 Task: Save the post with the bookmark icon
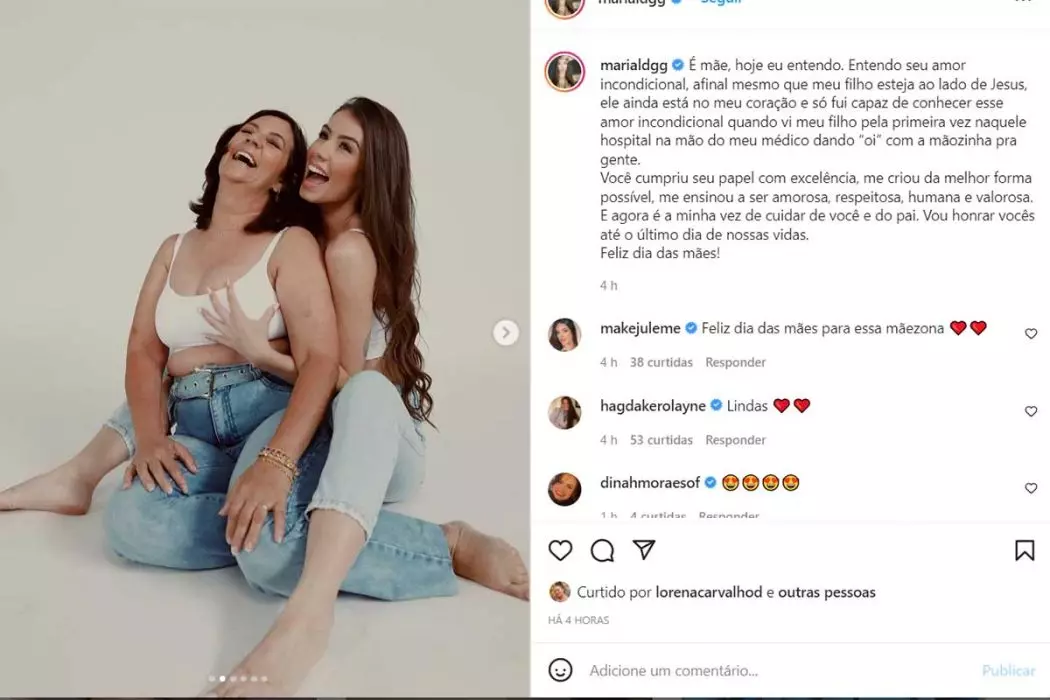pyautogui.click(x=1024, y=550)
